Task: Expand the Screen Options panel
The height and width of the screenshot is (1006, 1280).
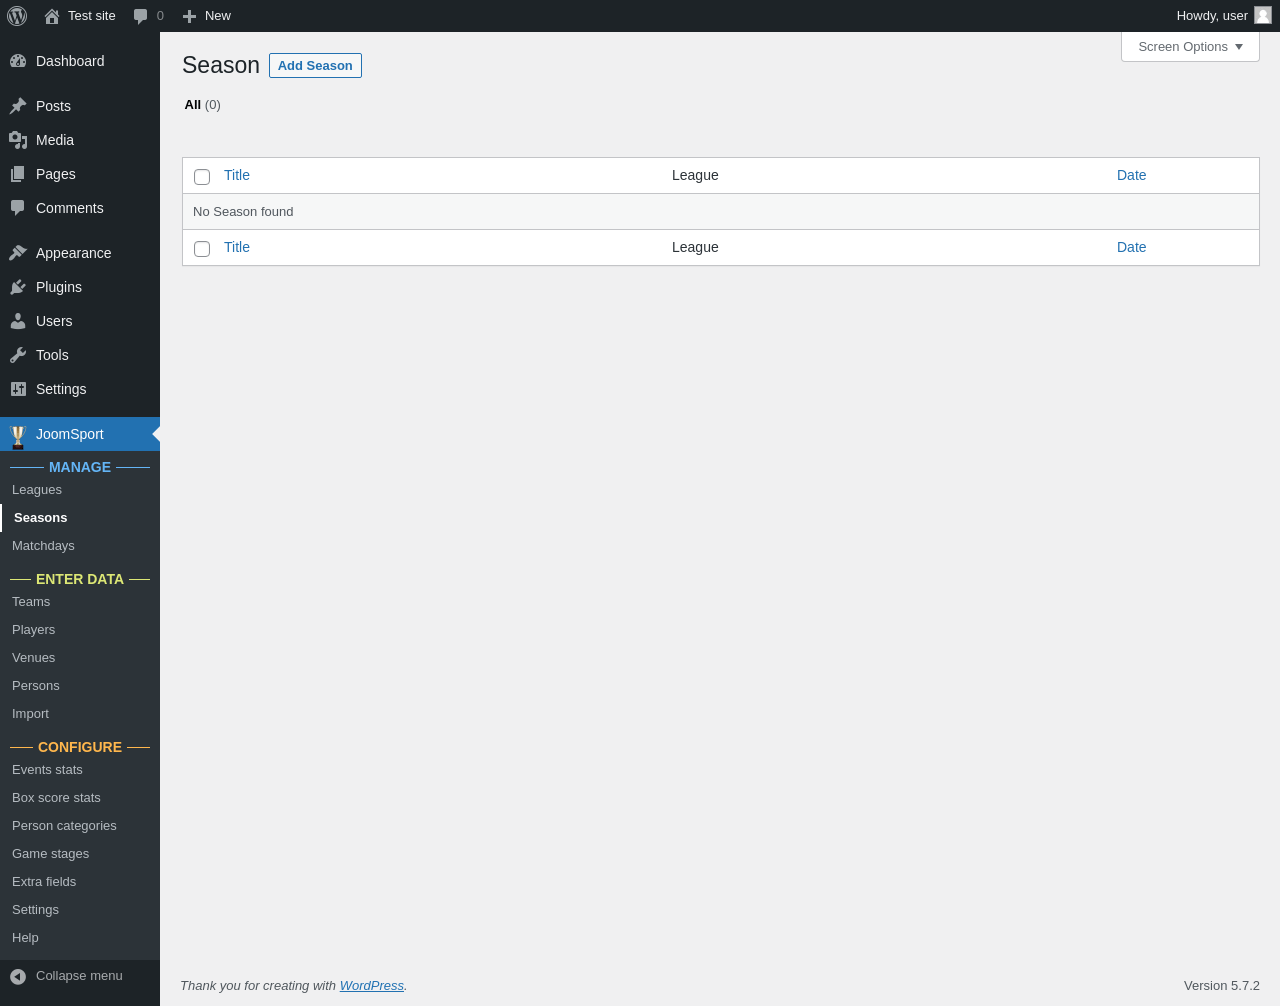Action: point(1190,47)
